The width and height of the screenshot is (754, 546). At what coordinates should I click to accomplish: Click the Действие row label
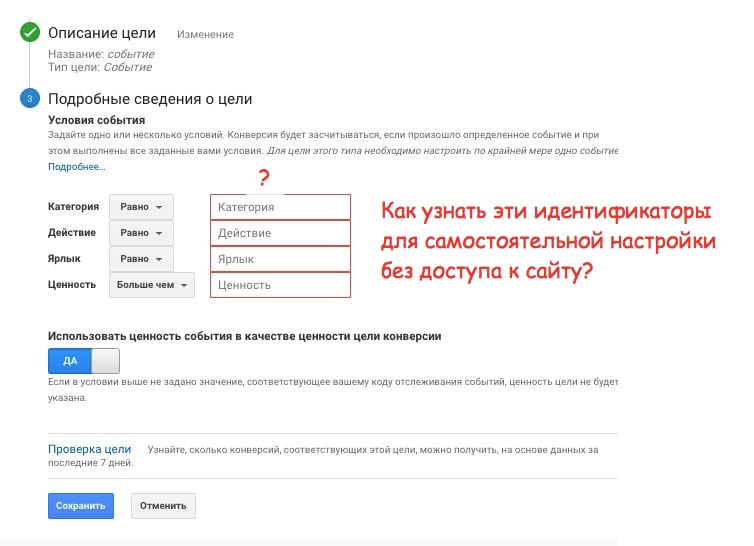point(72,232)
